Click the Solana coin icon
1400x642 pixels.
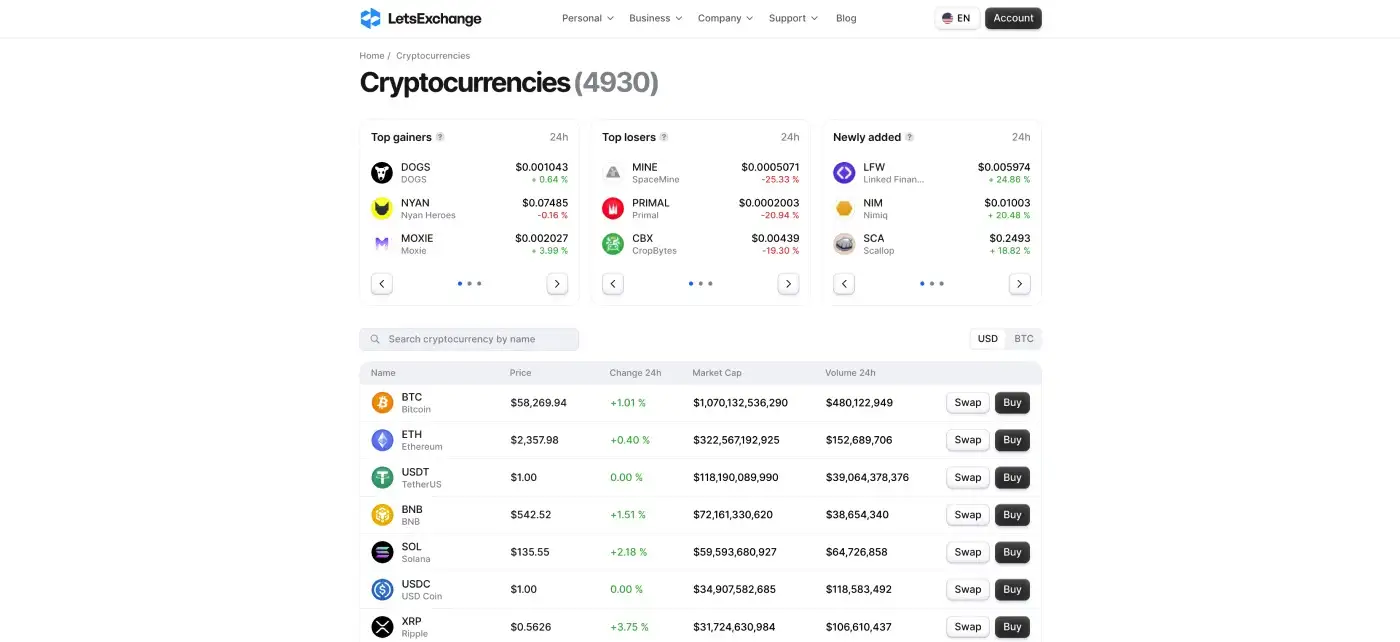[382, 552]
